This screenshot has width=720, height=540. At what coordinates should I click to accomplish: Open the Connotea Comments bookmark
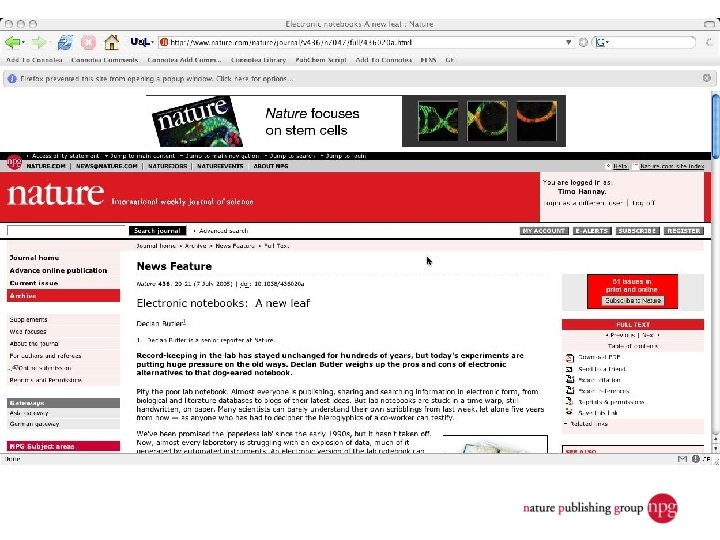pos(104,60)
